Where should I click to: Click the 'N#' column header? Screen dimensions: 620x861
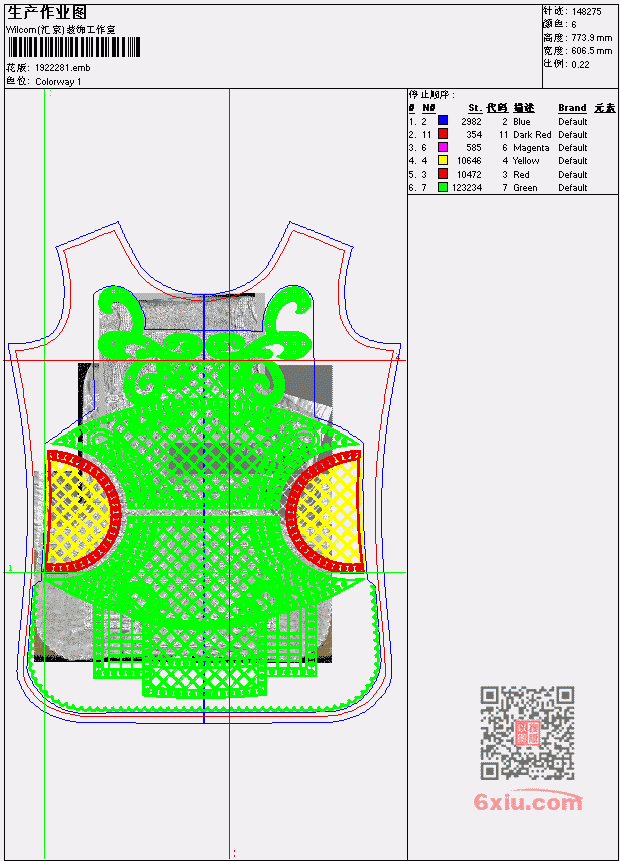[x=429, y=108]
